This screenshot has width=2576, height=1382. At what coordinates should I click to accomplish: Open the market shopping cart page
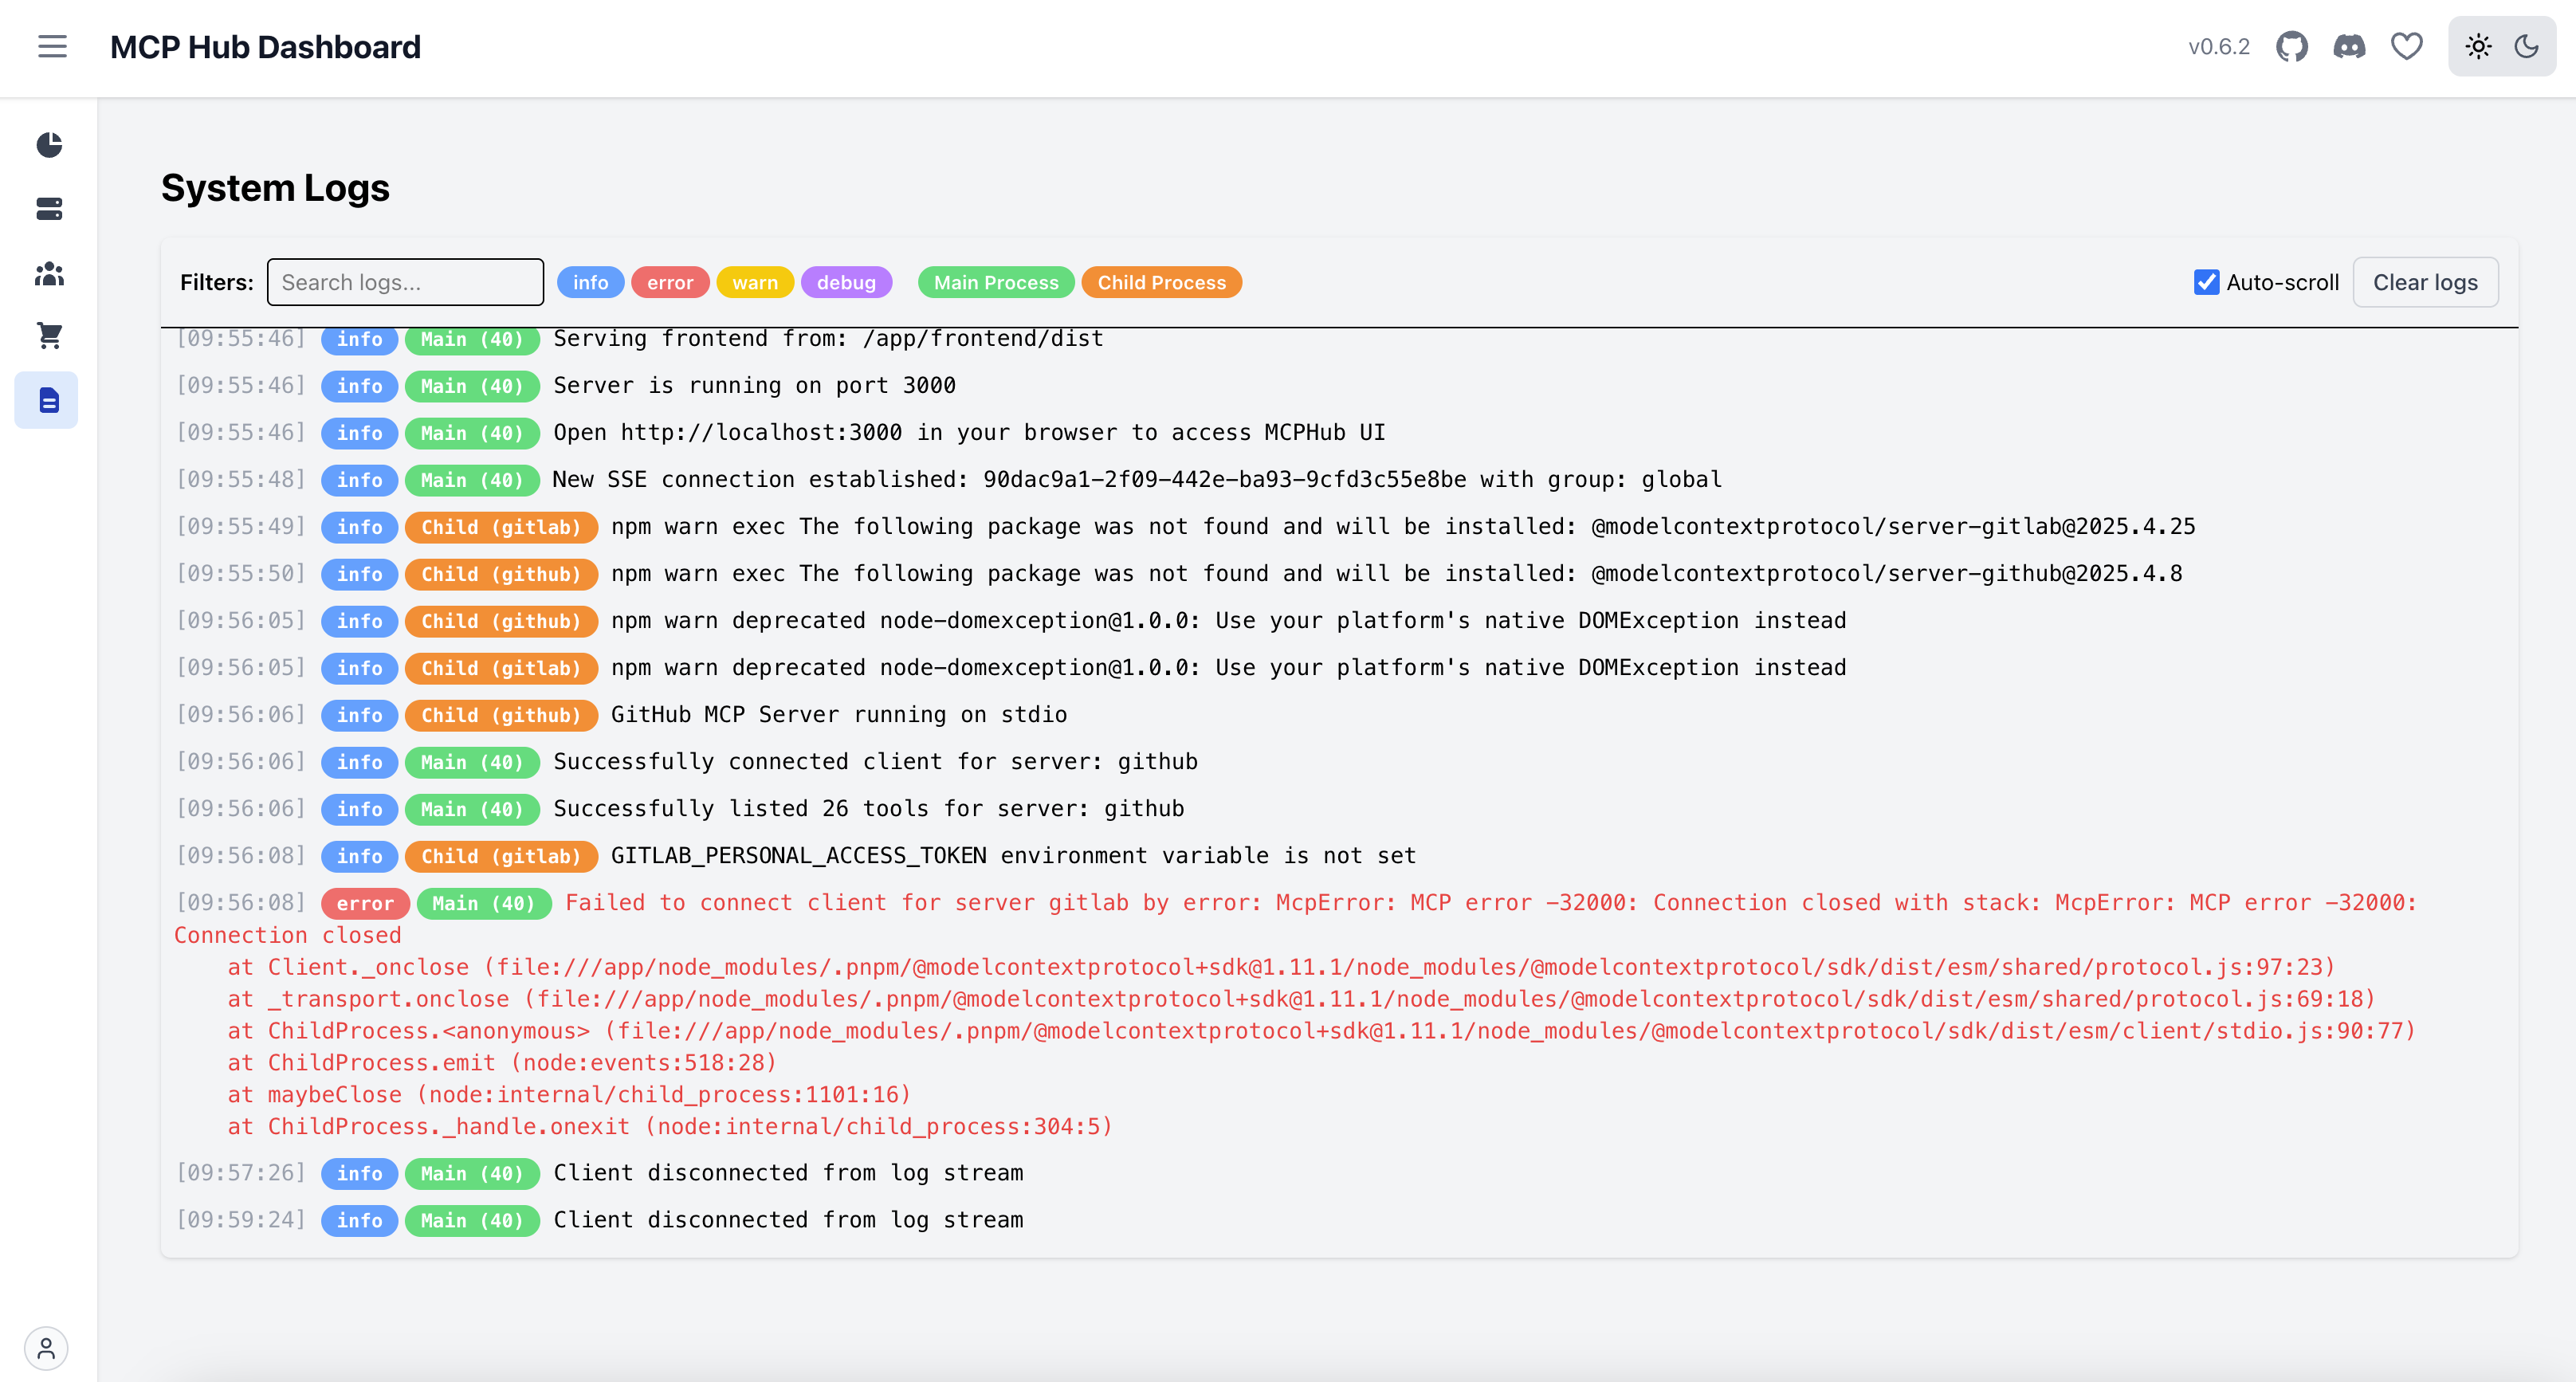pos(49,336)
